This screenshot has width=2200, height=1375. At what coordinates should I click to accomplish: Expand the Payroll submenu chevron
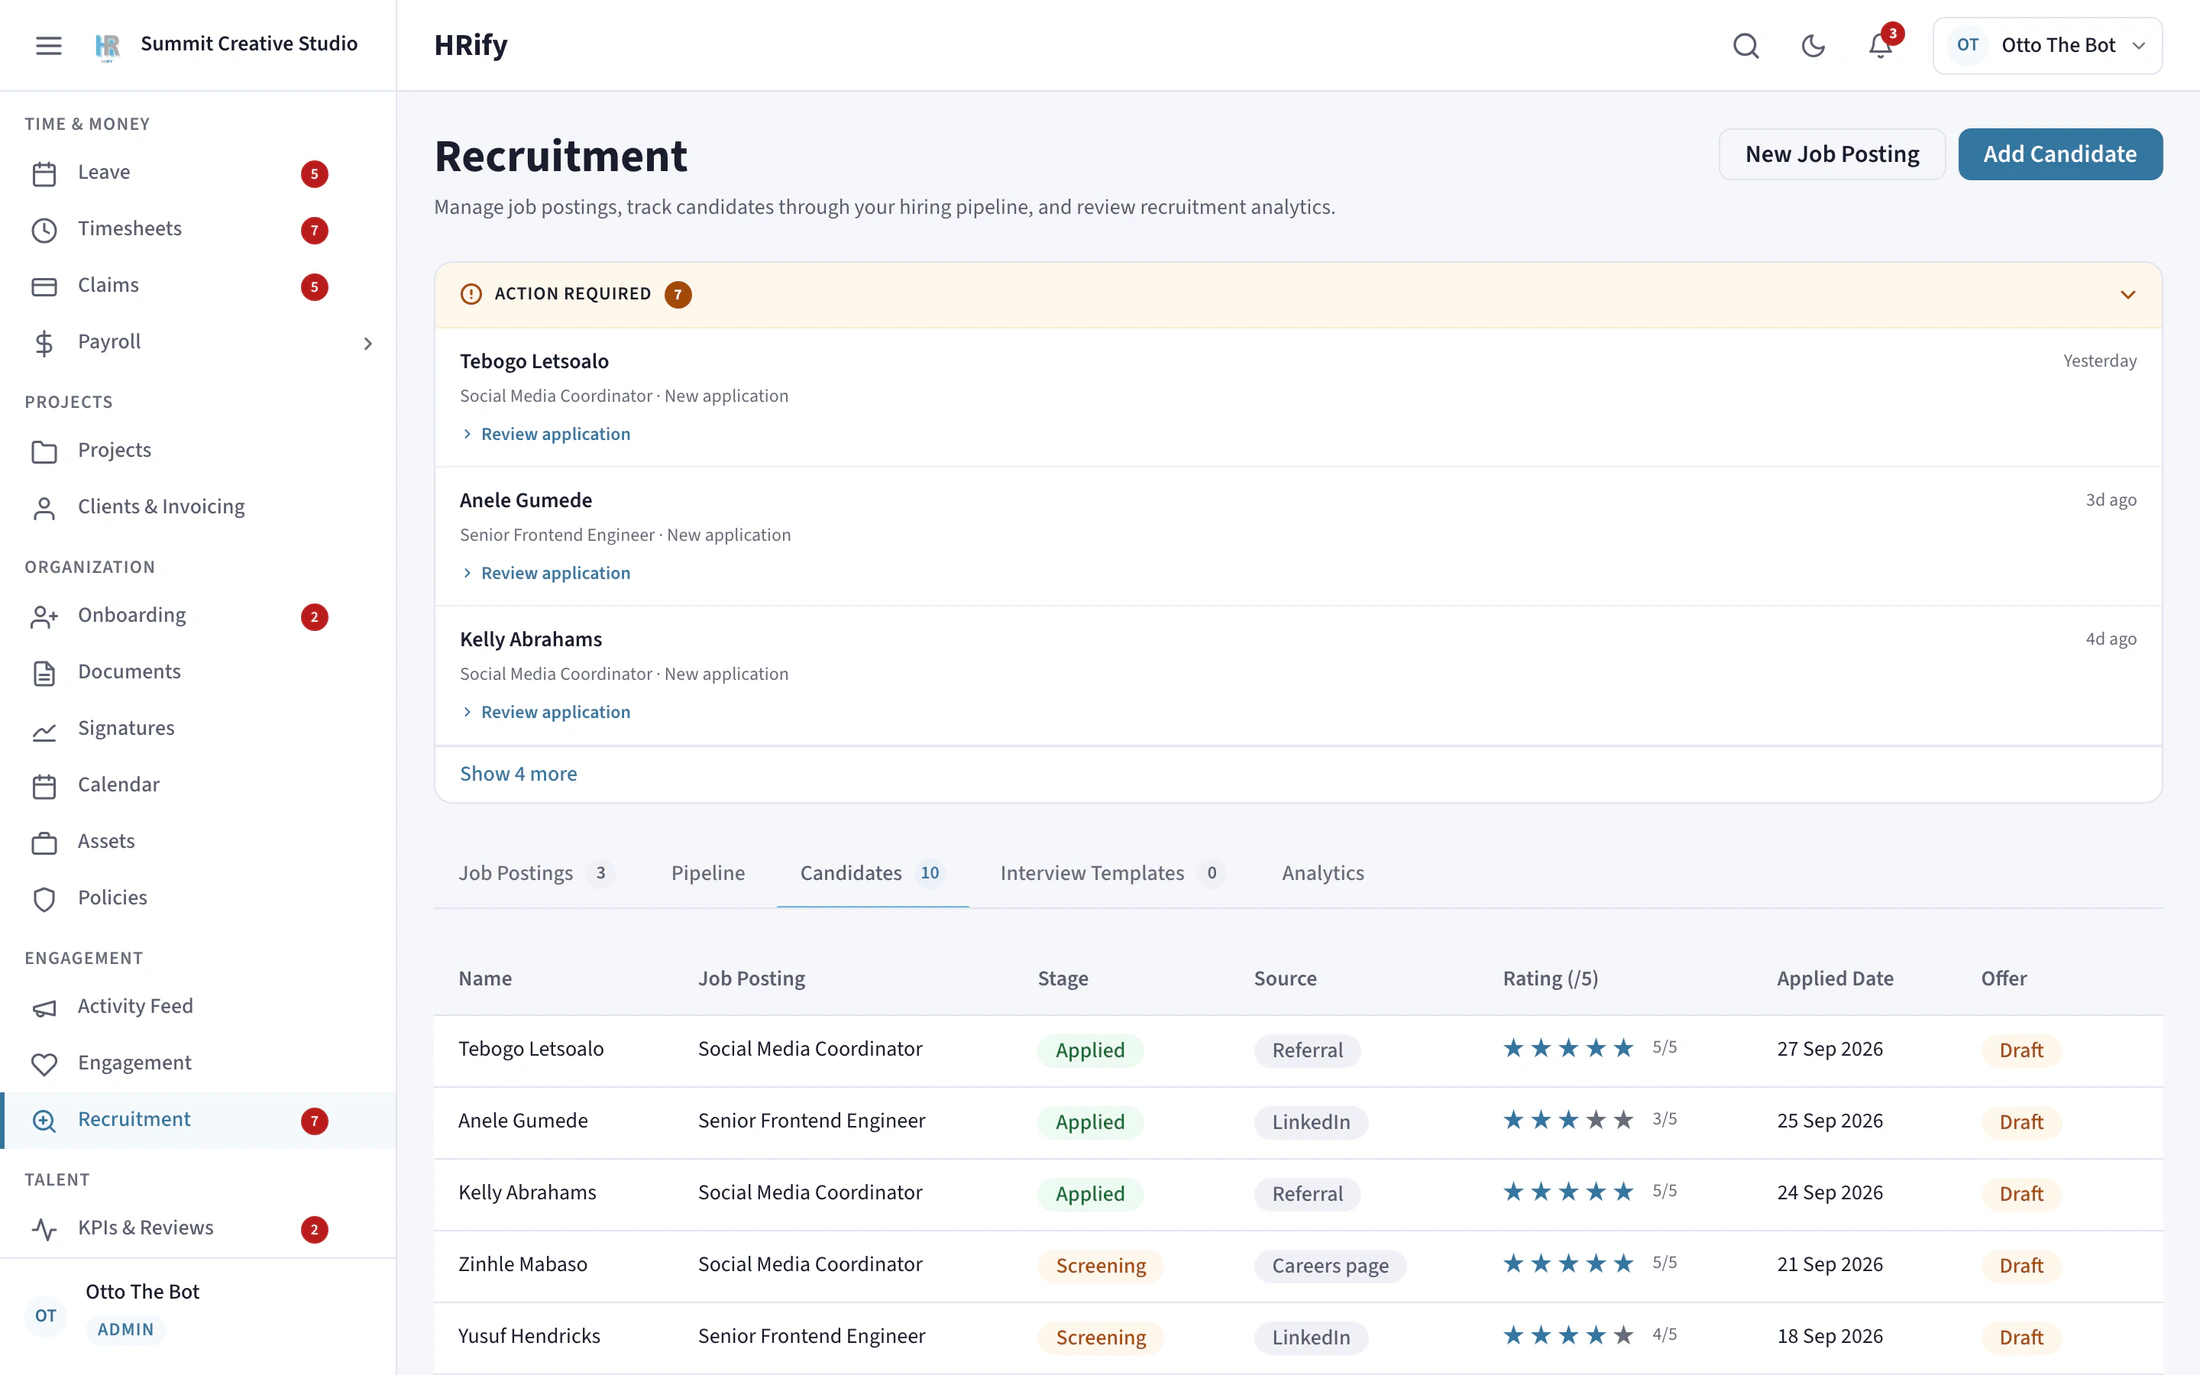click(368, 343)
